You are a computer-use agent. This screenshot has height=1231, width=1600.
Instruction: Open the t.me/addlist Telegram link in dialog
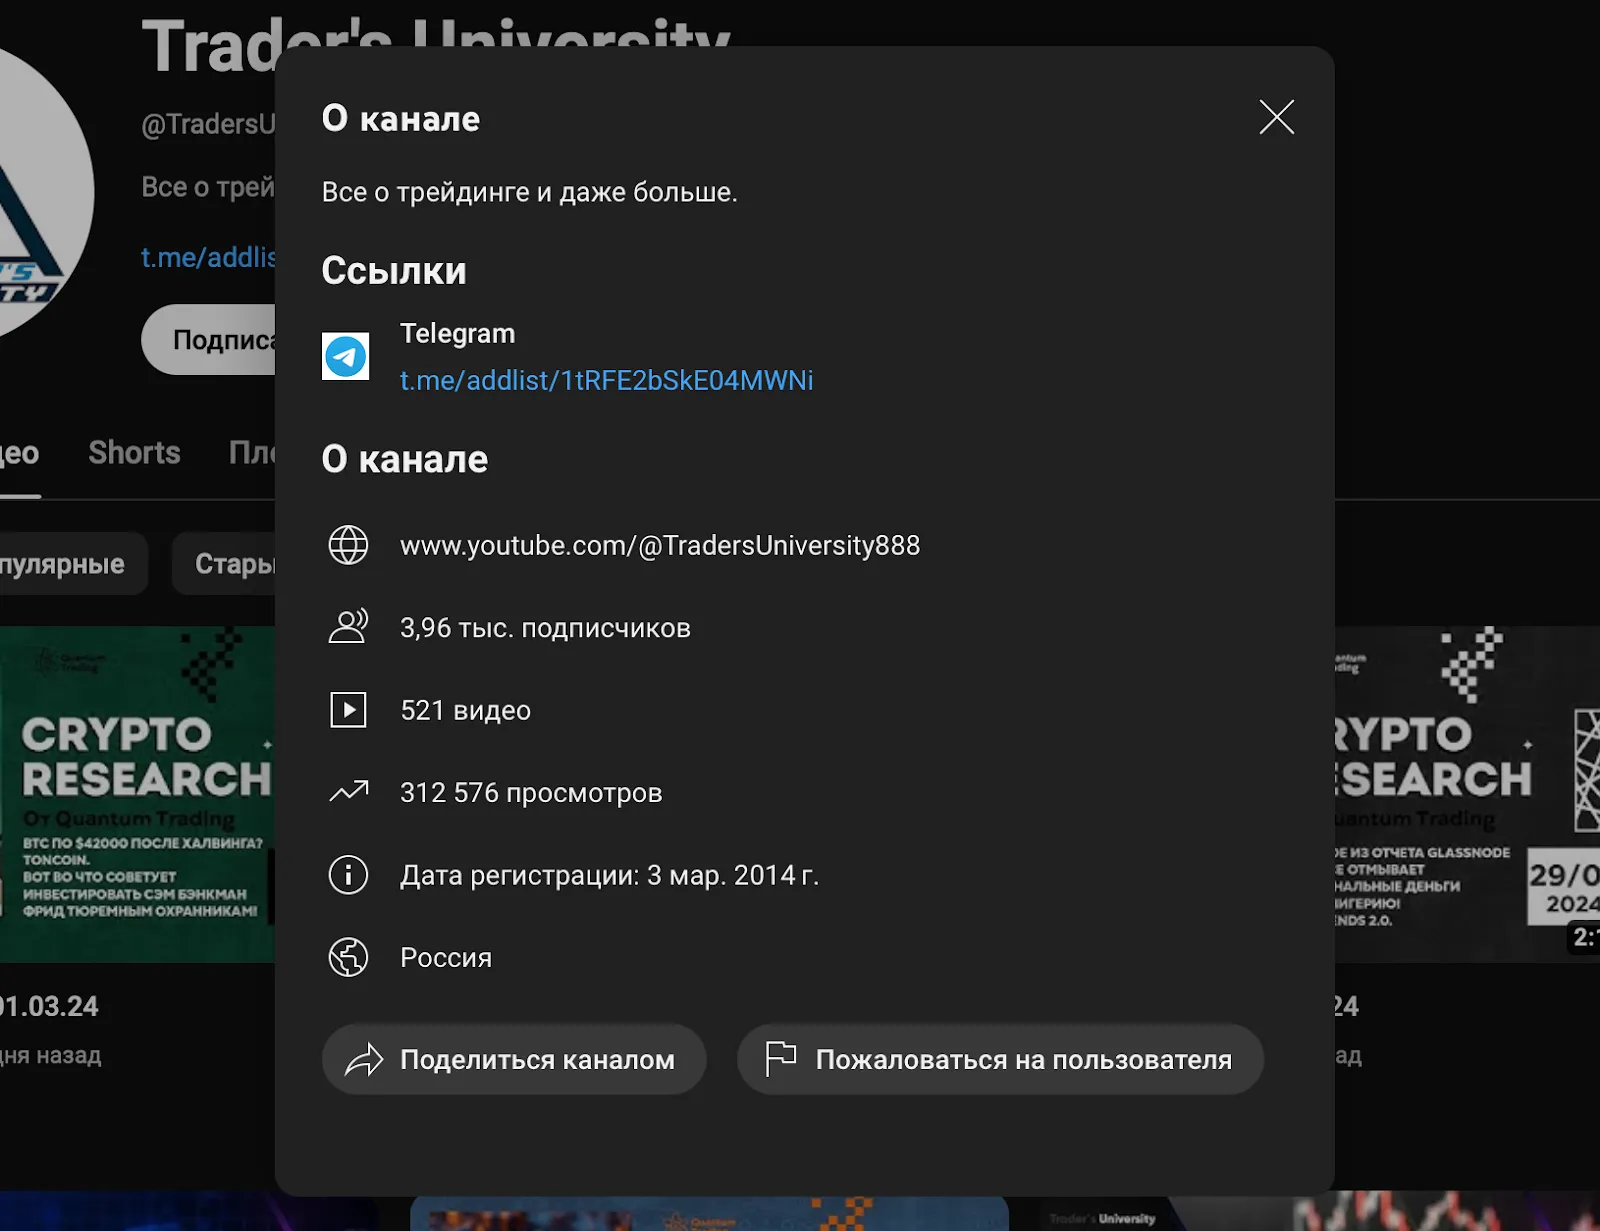[606, 381]
